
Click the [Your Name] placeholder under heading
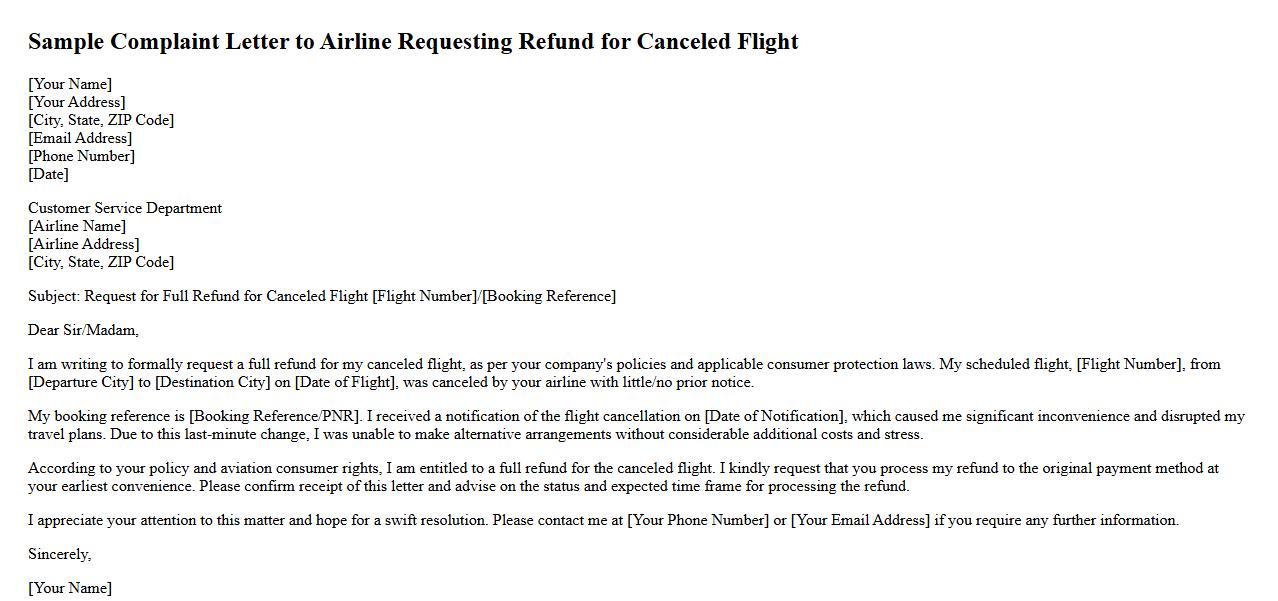tap(70, 84)
